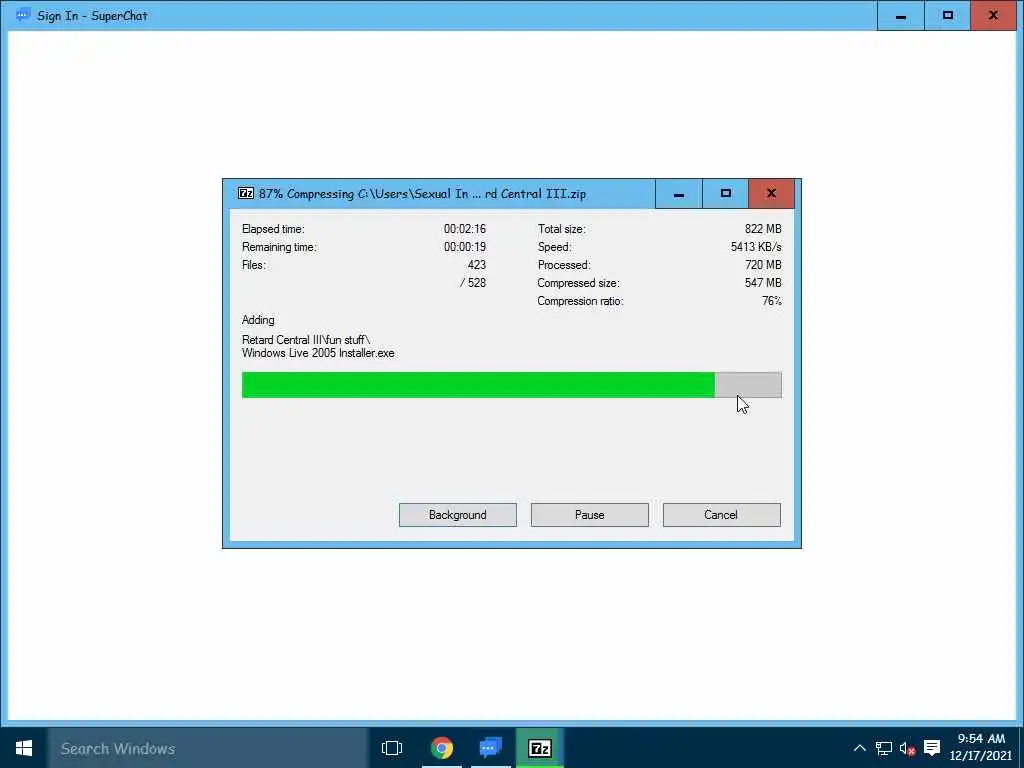Click the muted volume tray icon
Image resolution: width=1024 pixels, height=768 pixels.
(907, 748)
